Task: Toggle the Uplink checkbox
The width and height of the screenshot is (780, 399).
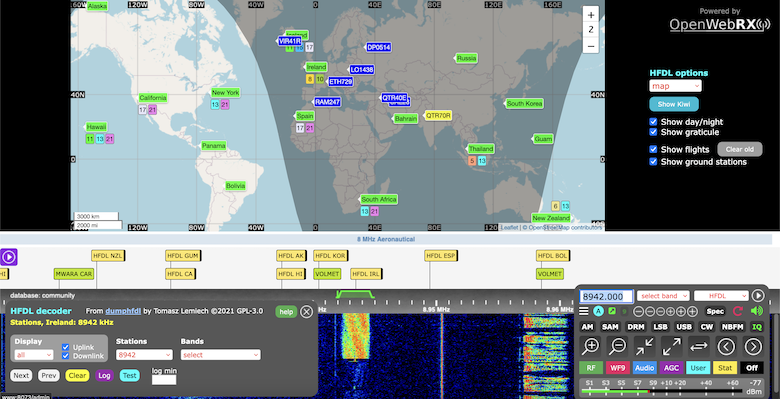Action: (x=66, y=347)
